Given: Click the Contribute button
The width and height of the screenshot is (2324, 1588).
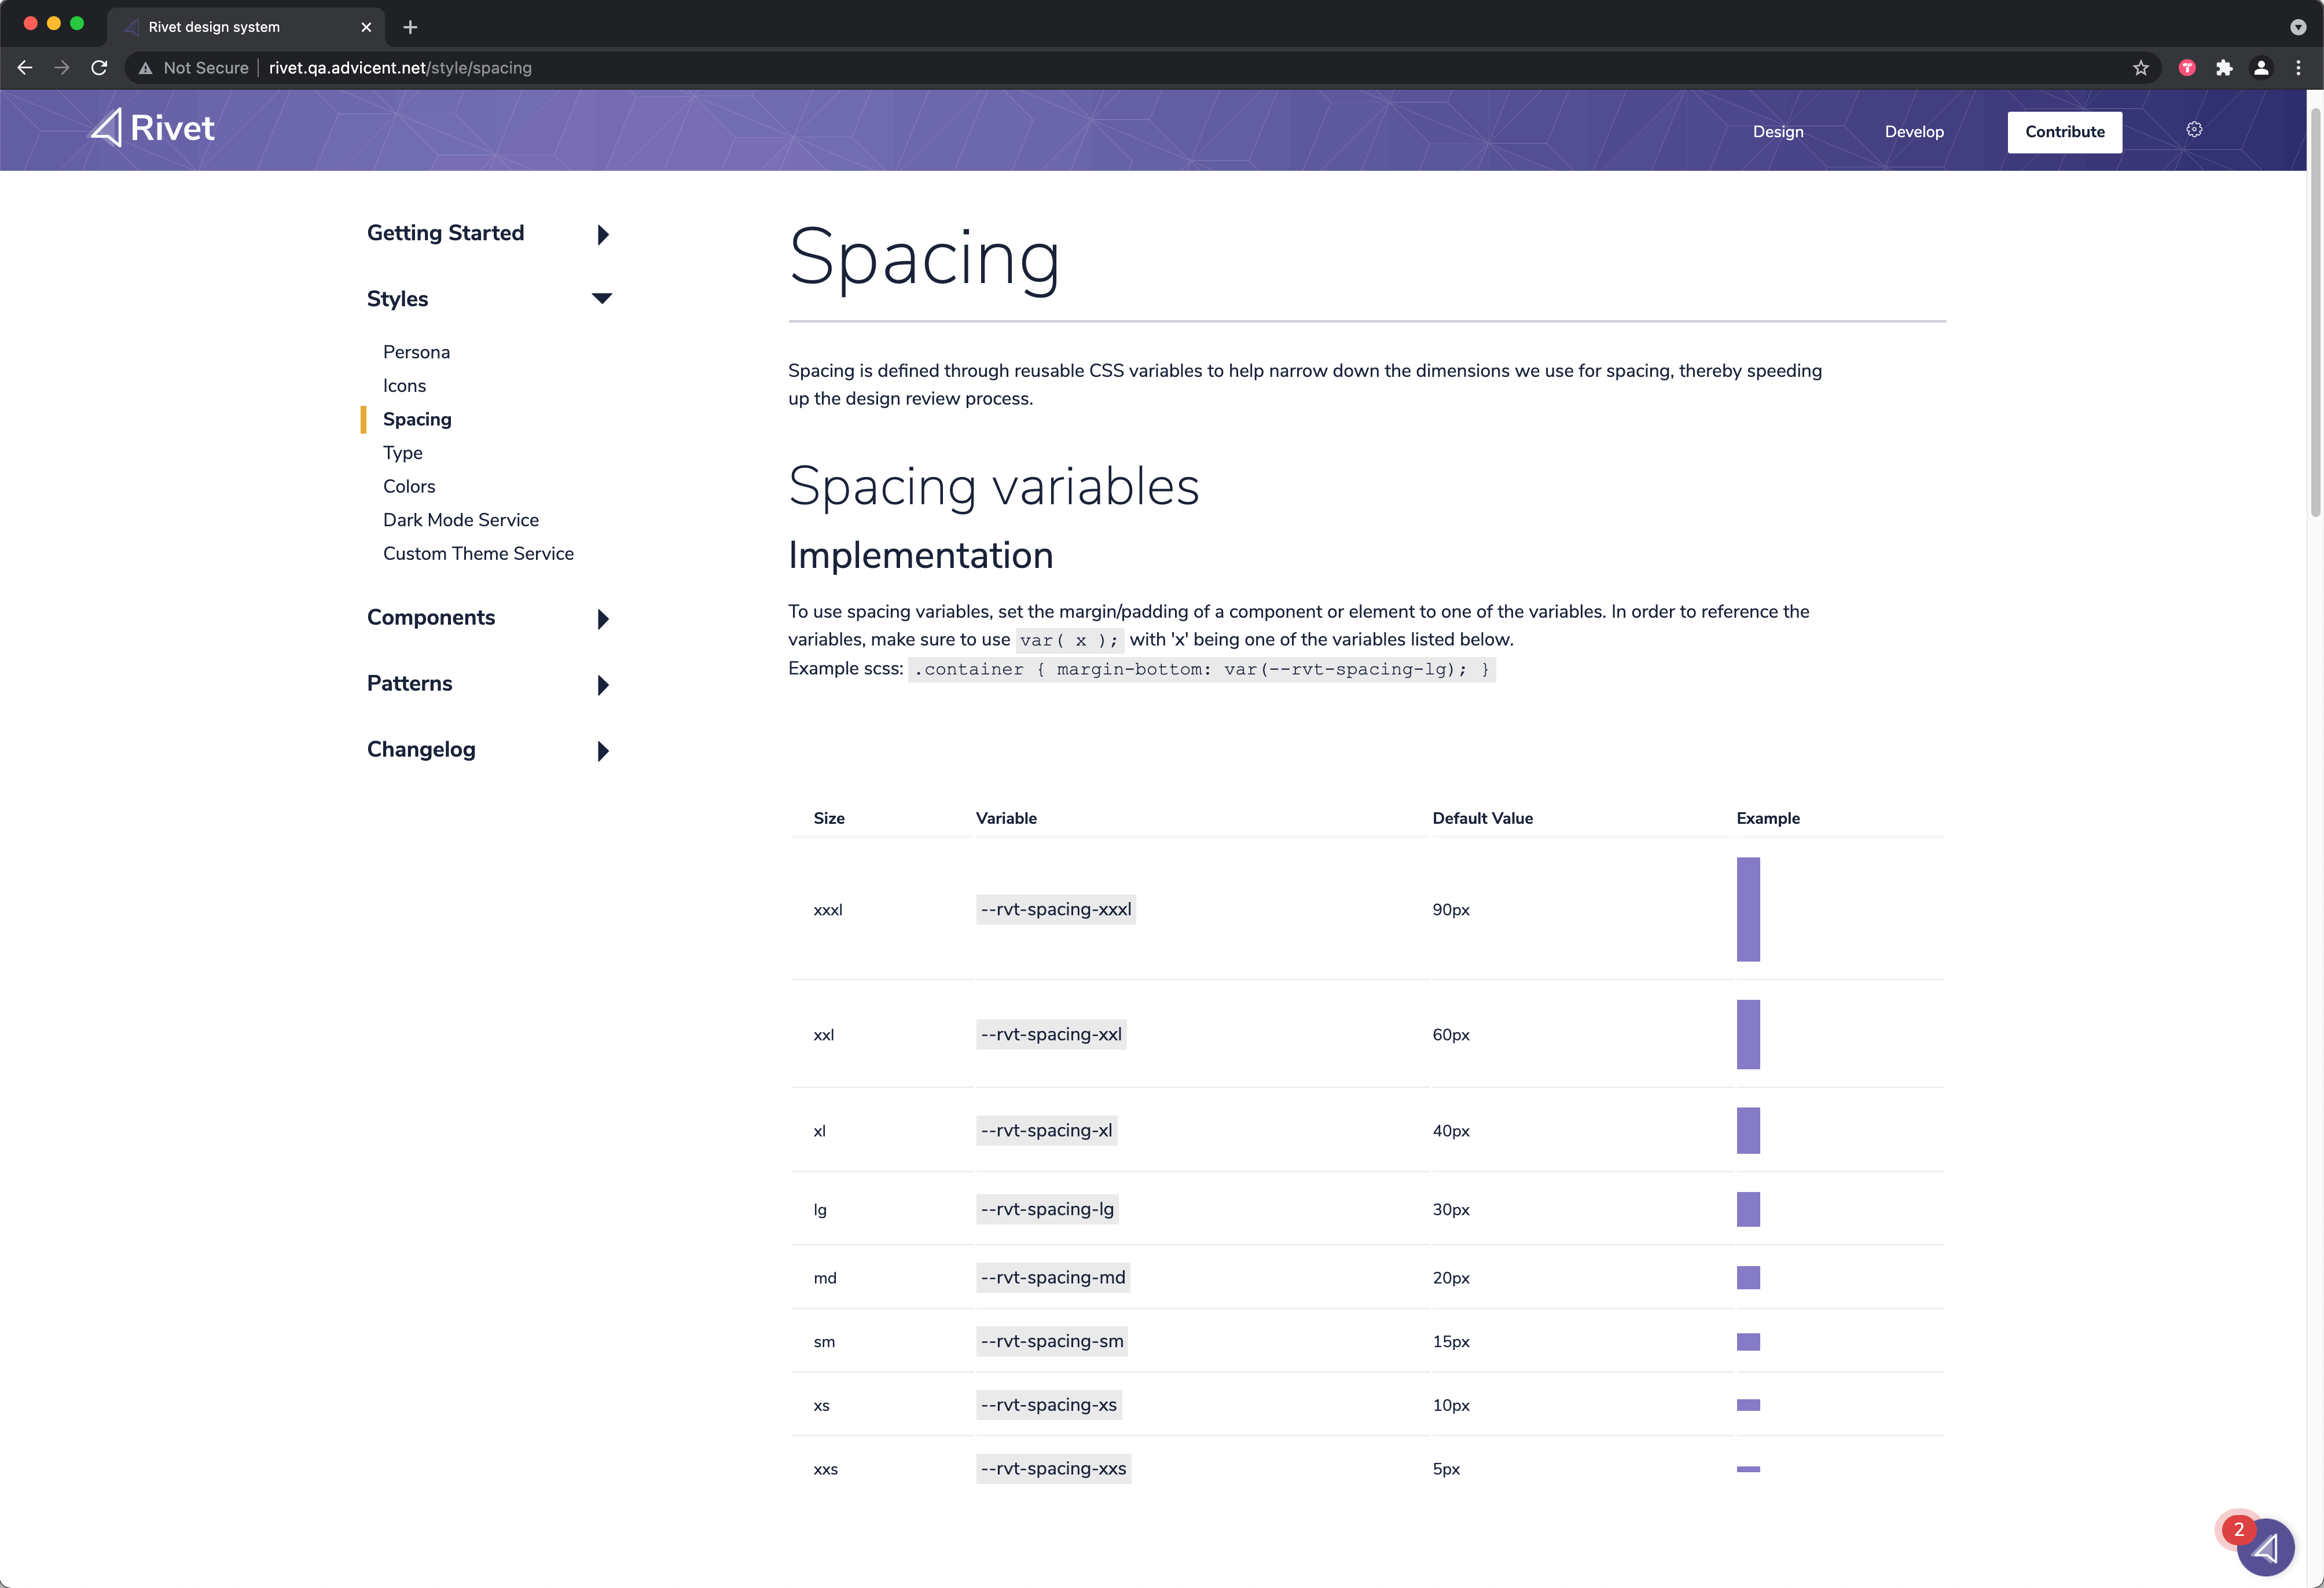Looking at the screenshot, I should click(x=2064, y=132).
